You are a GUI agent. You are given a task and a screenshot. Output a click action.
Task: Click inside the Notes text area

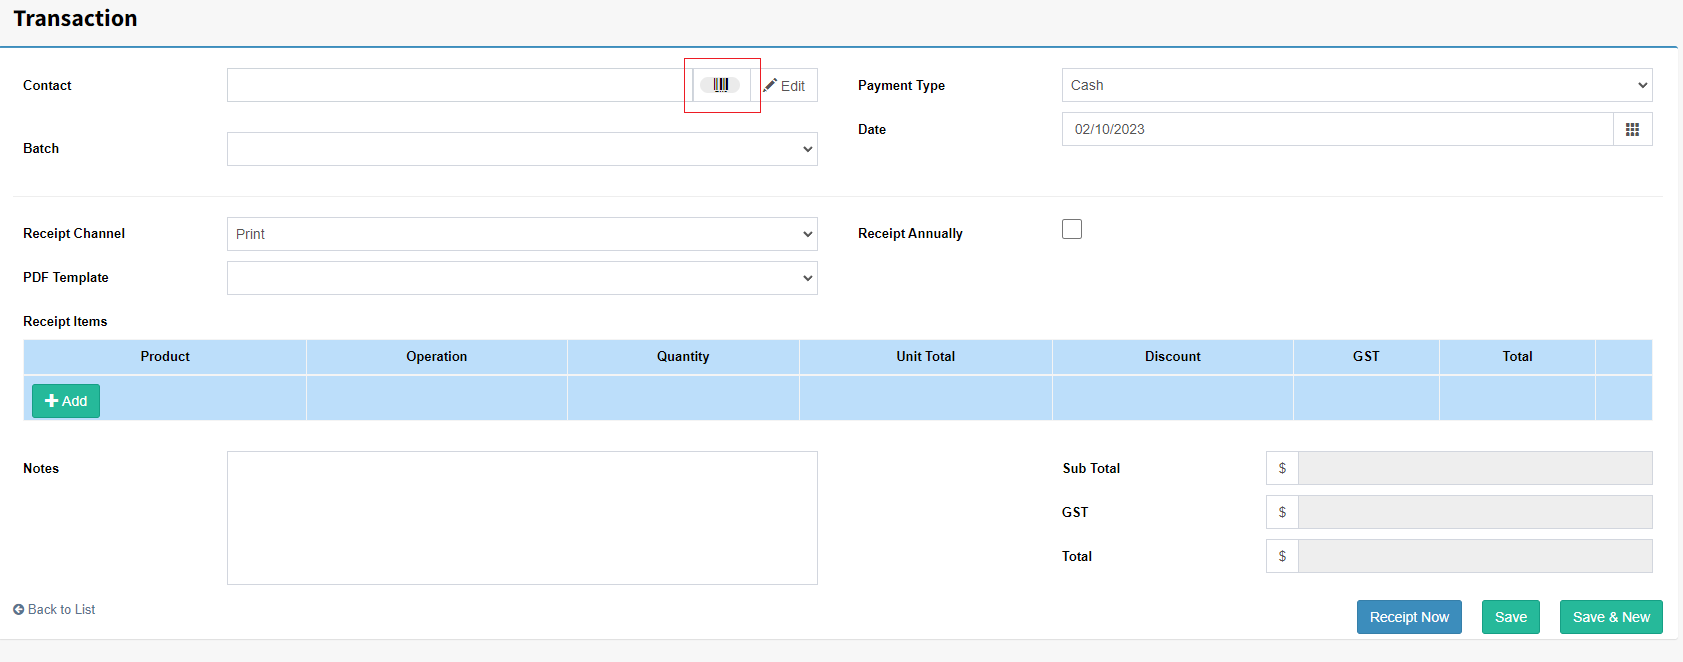(x=522, y=518)
